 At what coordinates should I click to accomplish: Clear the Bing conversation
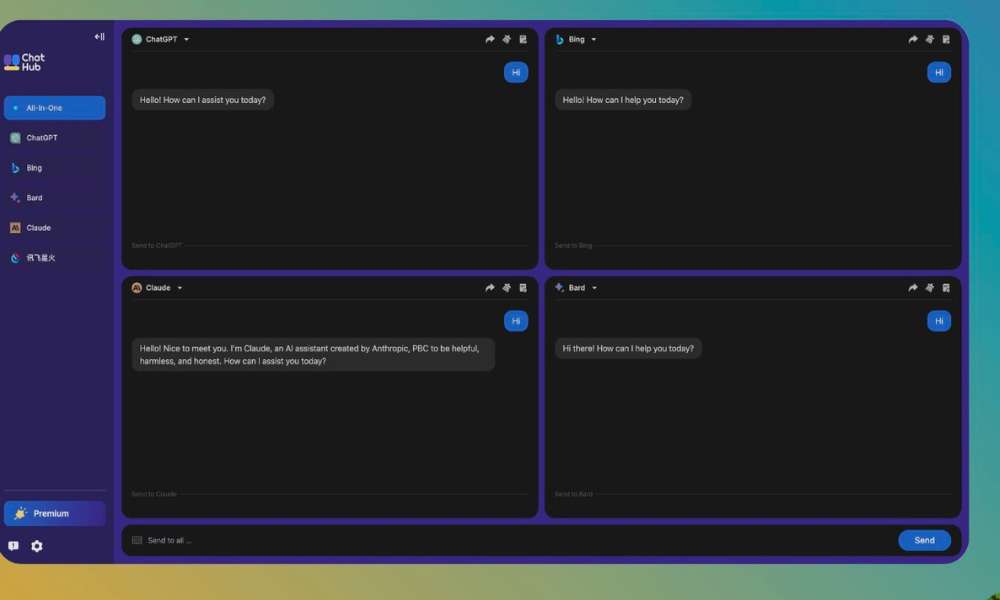point(930,40)
